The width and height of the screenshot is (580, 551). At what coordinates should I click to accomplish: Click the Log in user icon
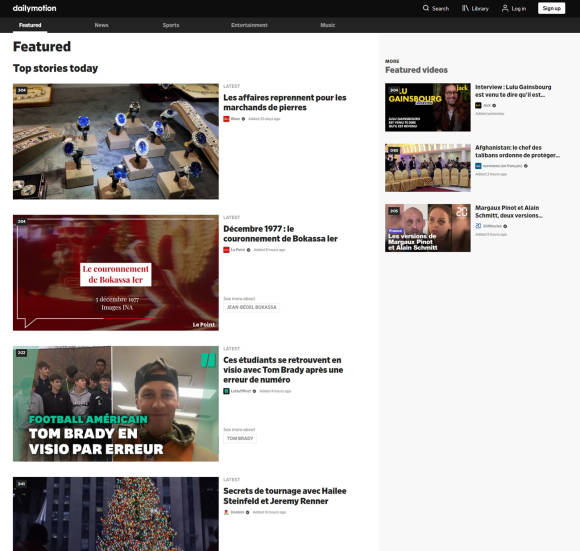pos(505,8)
